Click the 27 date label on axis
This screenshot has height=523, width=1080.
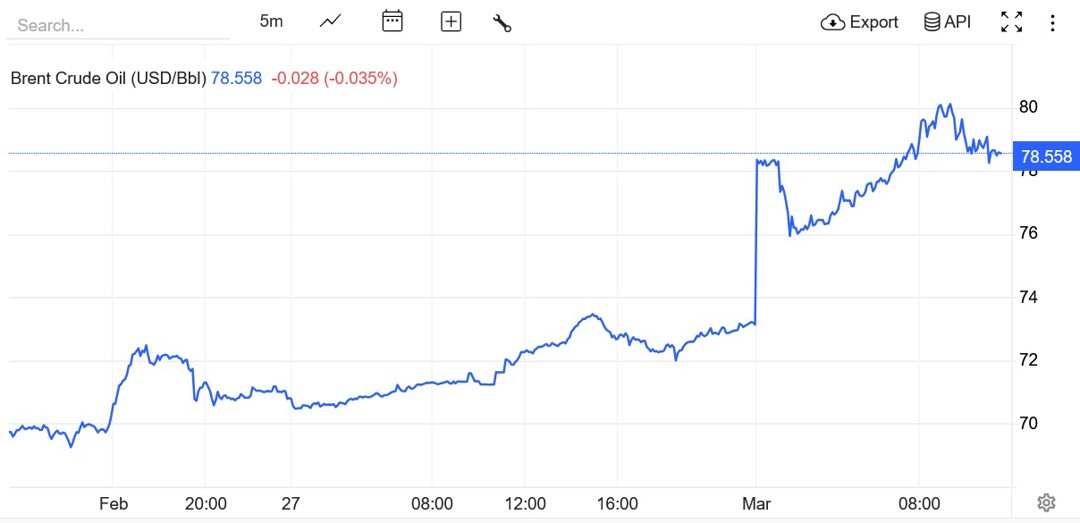click(290, 504)
